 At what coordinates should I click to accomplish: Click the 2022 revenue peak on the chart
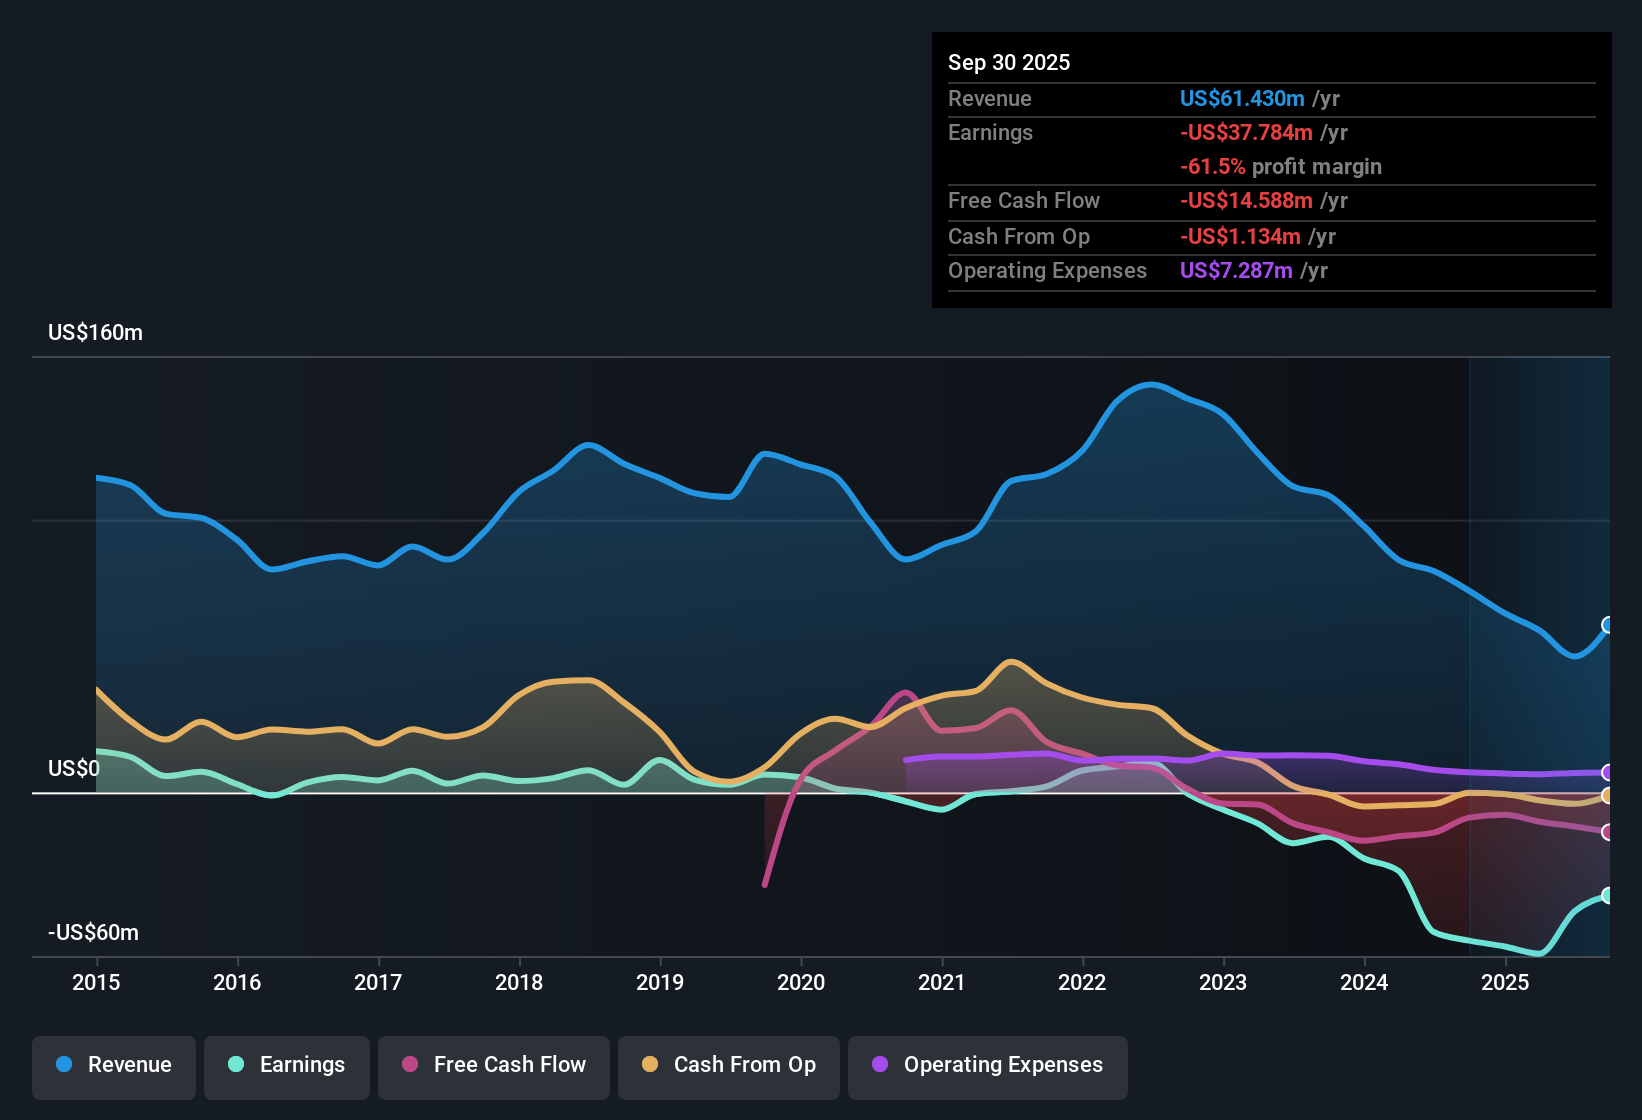[x=1150, y=385]
